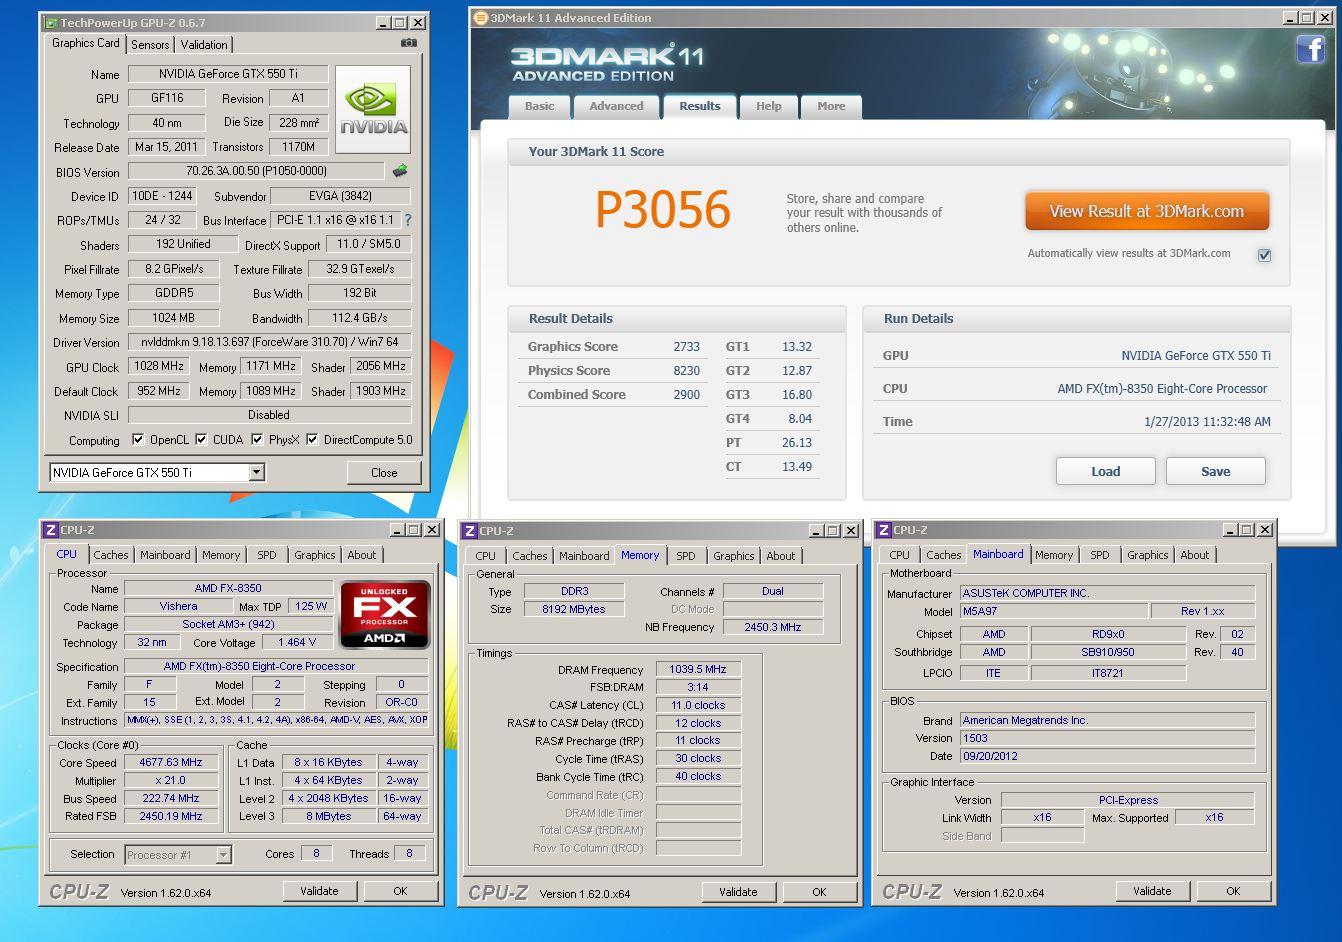
Task: Click the GPU-Z screenshot camera icon
Action: point(409,43)
